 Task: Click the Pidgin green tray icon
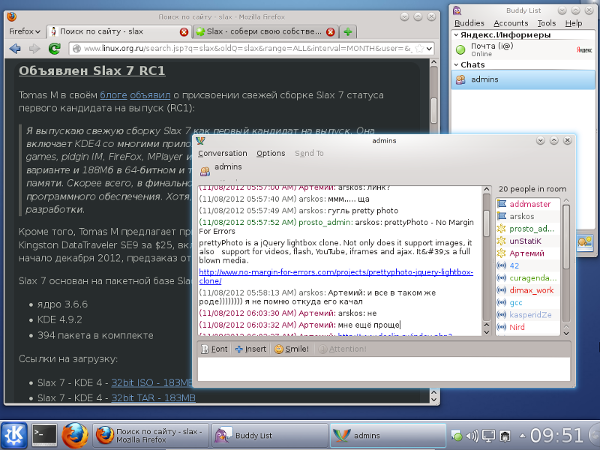pos(457,435)
